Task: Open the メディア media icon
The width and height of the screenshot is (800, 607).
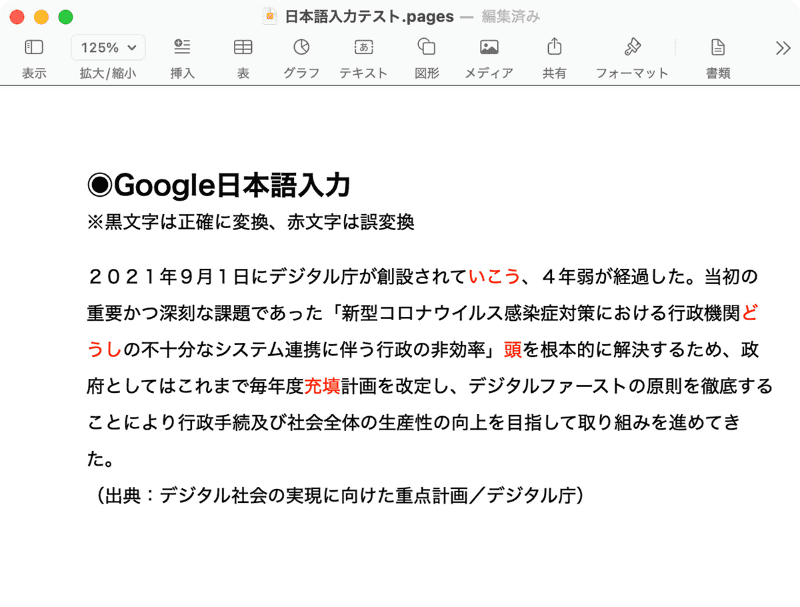Action: tap(489, 47)
